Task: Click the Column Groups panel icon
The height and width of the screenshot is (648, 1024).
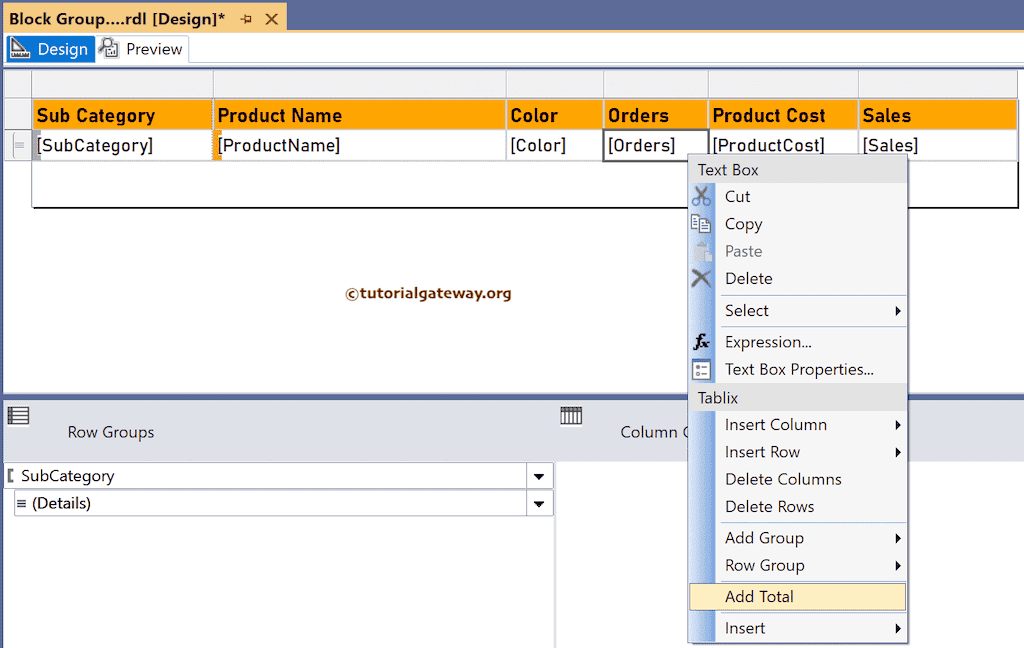Action: 570,415
